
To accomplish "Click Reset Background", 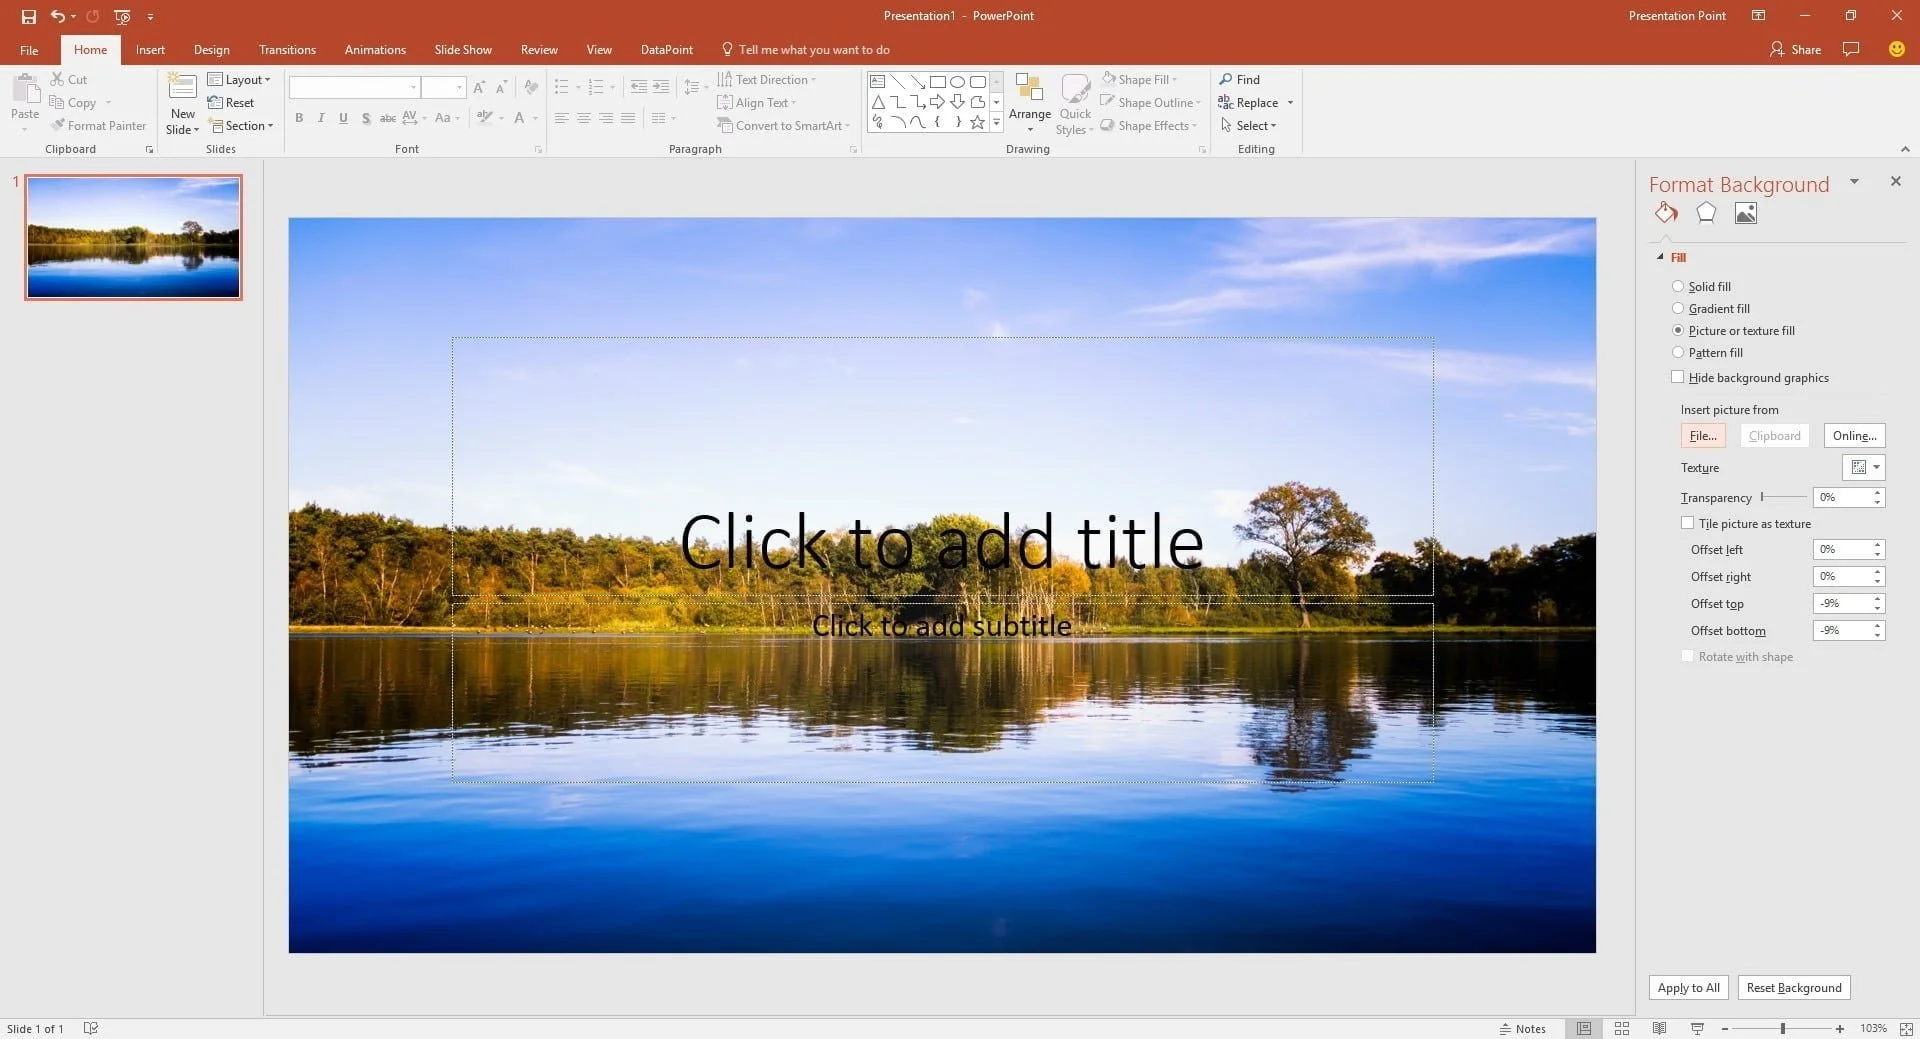I will pyautogui.click(x=1794, y=987).
